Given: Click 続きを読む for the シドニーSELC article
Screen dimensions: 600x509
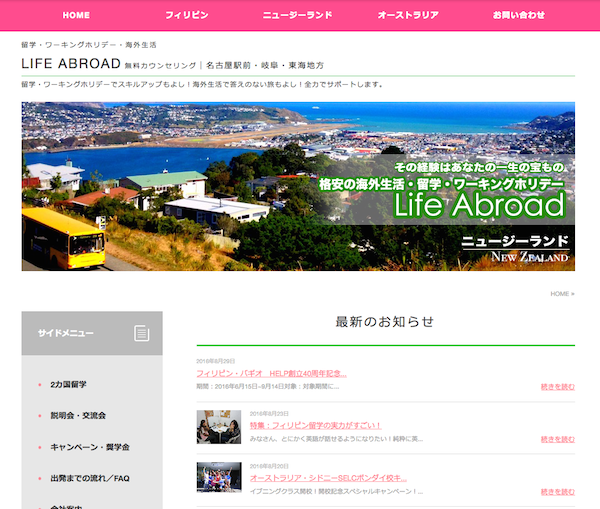Looking at the screenshot, I should [x=558, y=492].
